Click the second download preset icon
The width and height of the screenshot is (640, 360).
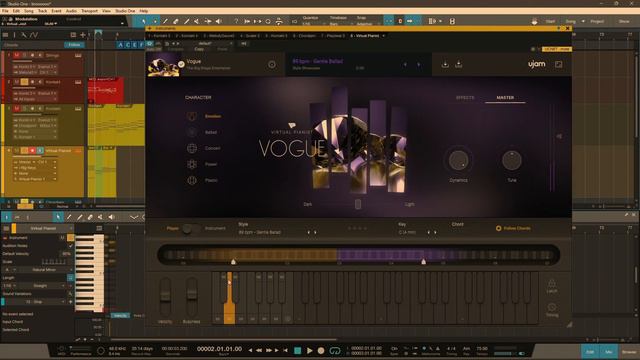point(458,64)
